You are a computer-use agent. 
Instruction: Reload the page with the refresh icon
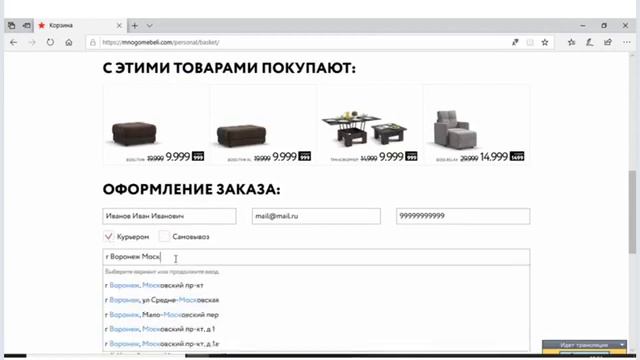[50, 42]
